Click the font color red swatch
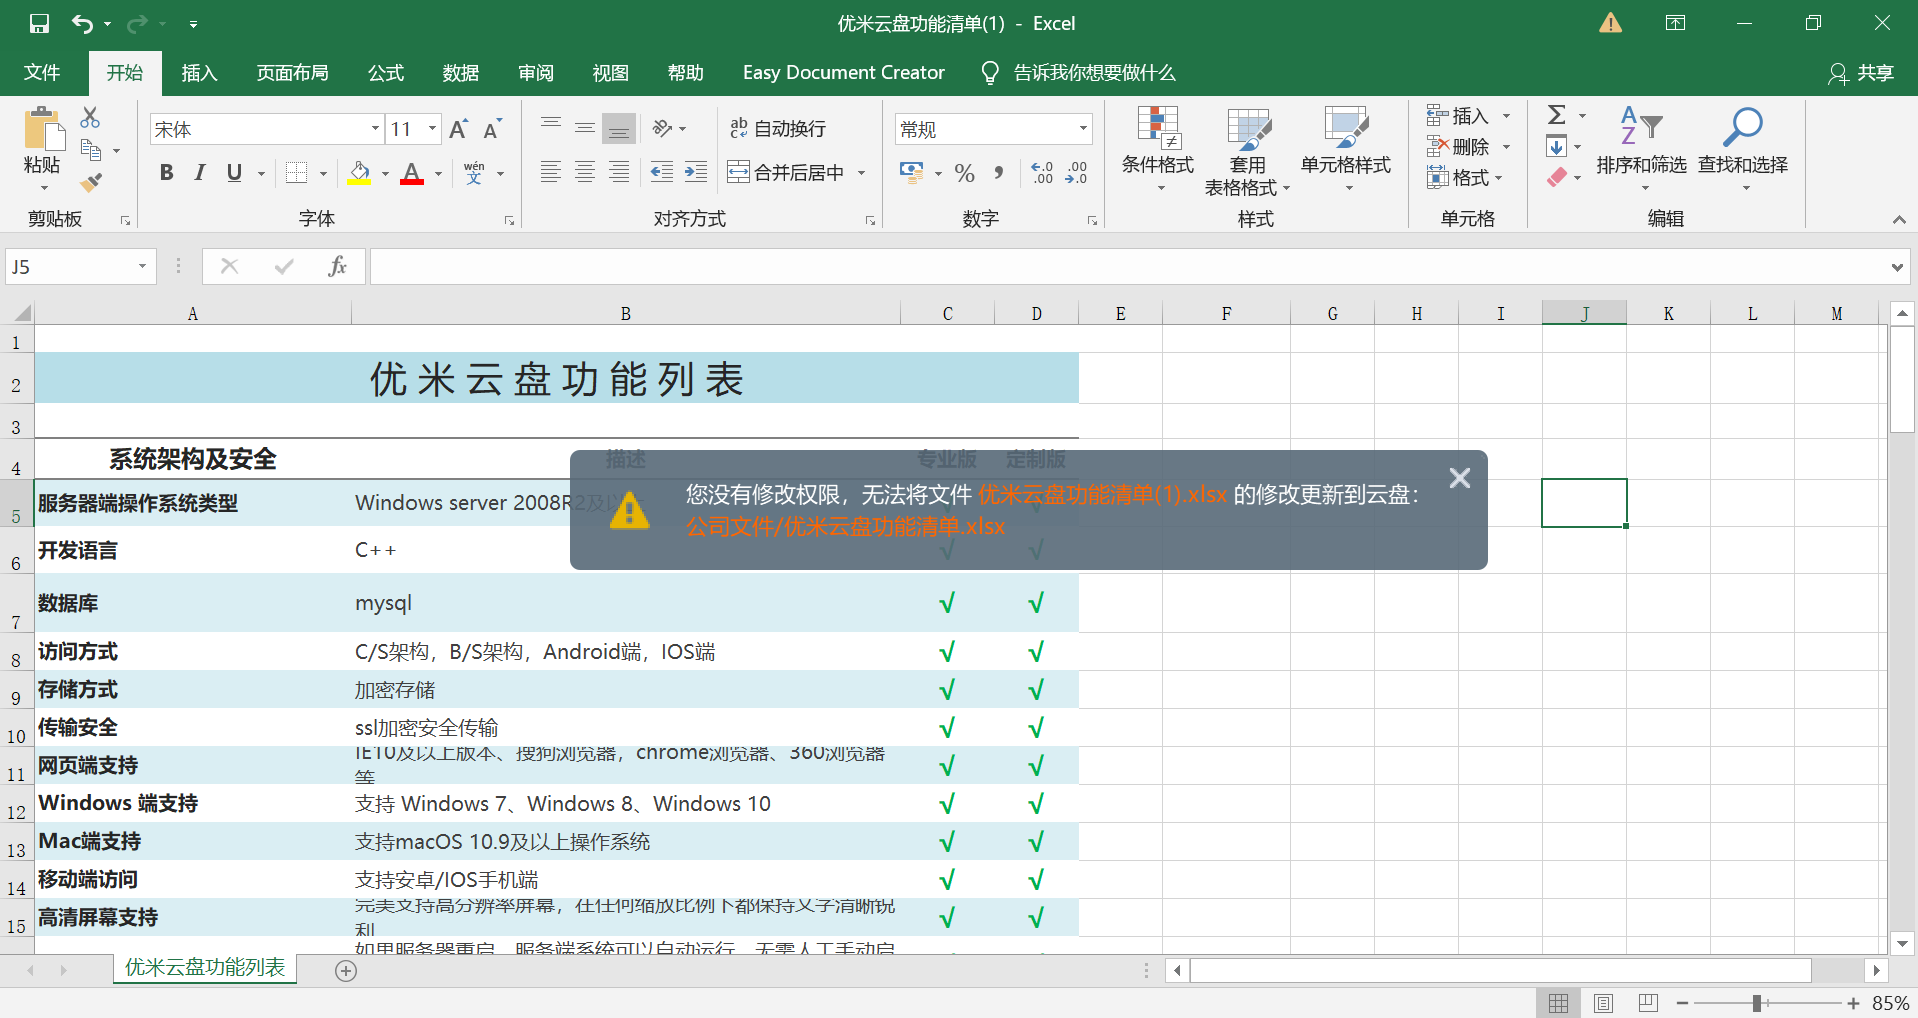The height and width of the screenshot is (1018, 1918). coord(412,173)
